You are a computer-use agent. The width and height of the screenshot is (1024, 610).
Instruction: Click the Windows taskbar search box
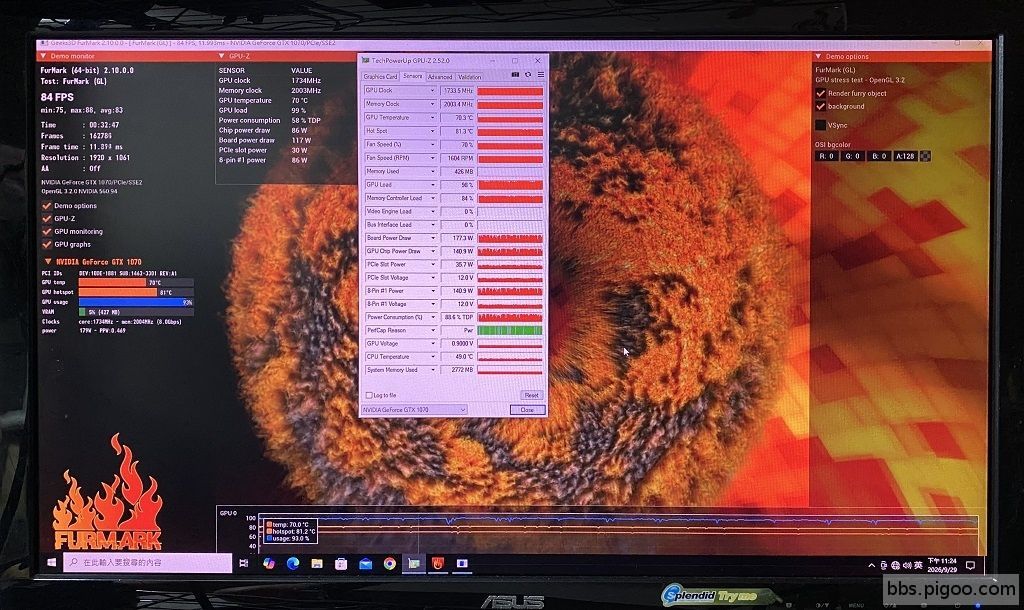[x=148, y=562]
